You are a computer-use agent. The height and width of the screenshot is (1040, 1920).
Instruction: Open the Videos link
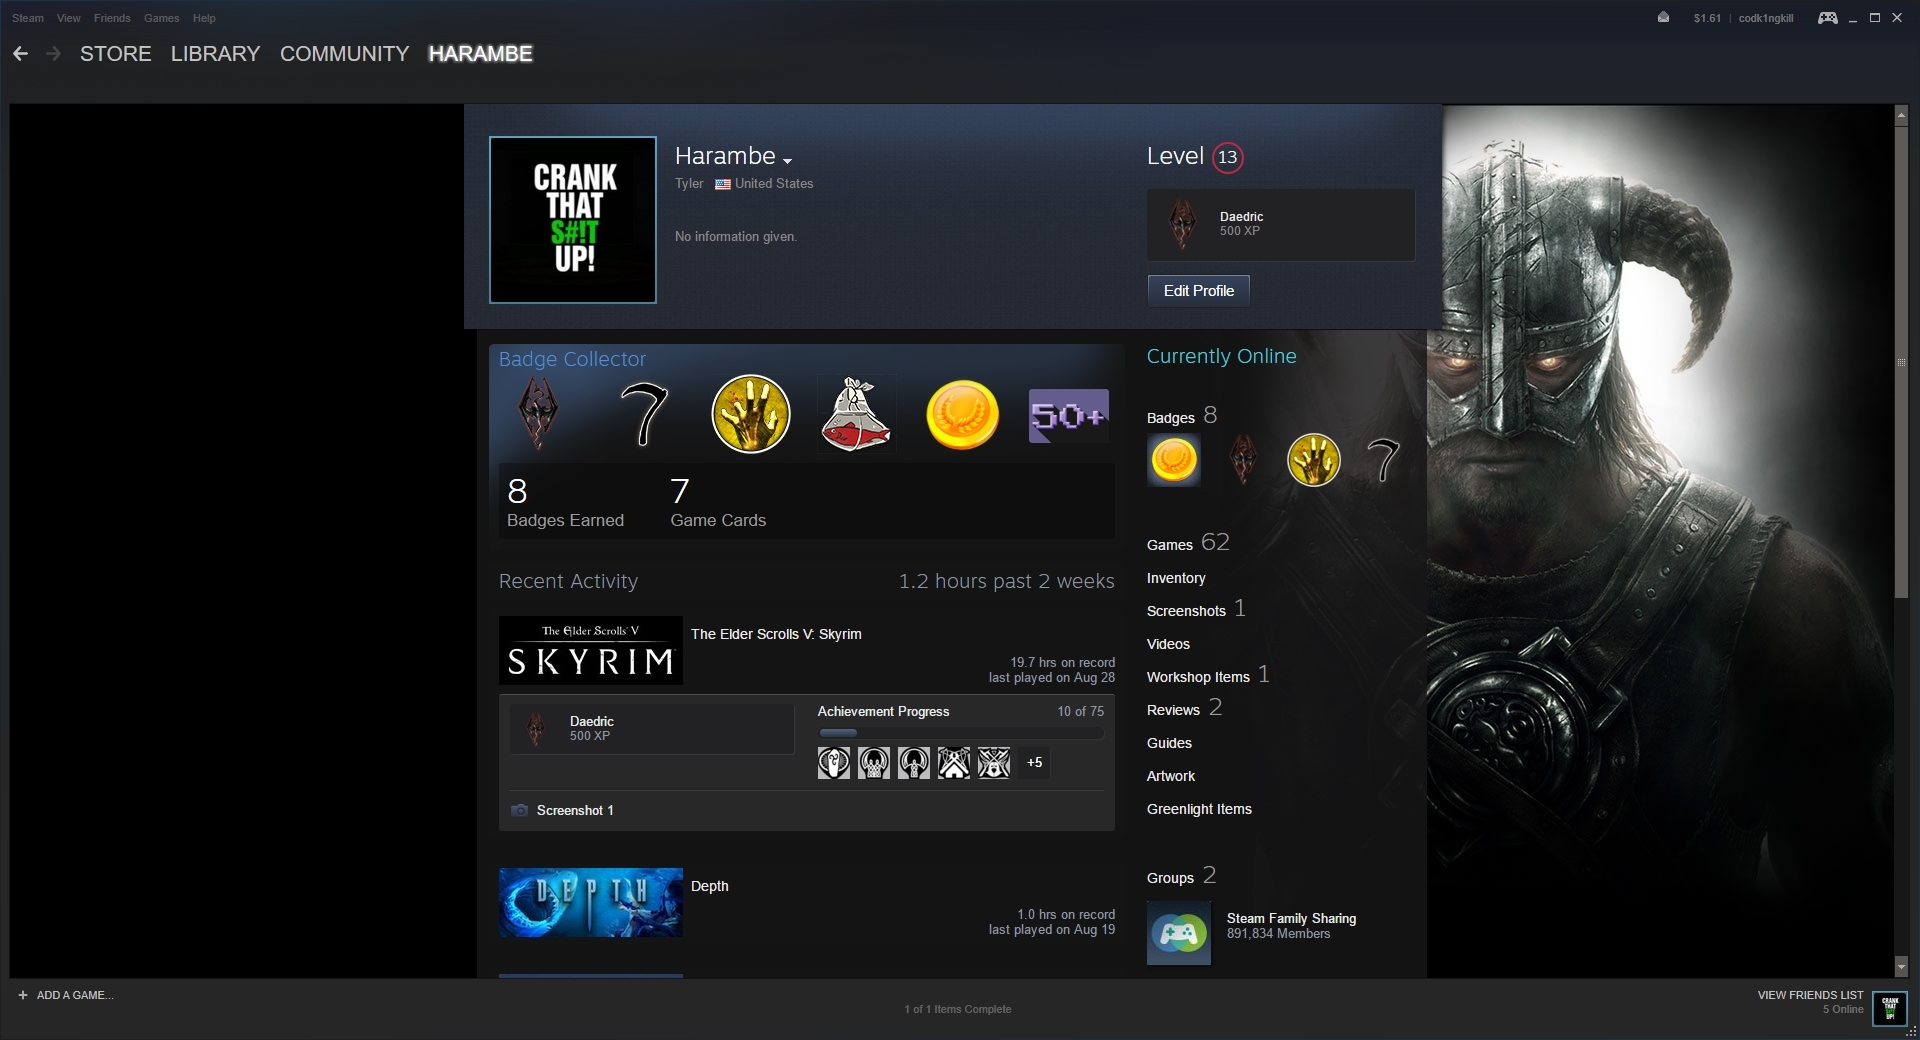[x=1168, y=644]
